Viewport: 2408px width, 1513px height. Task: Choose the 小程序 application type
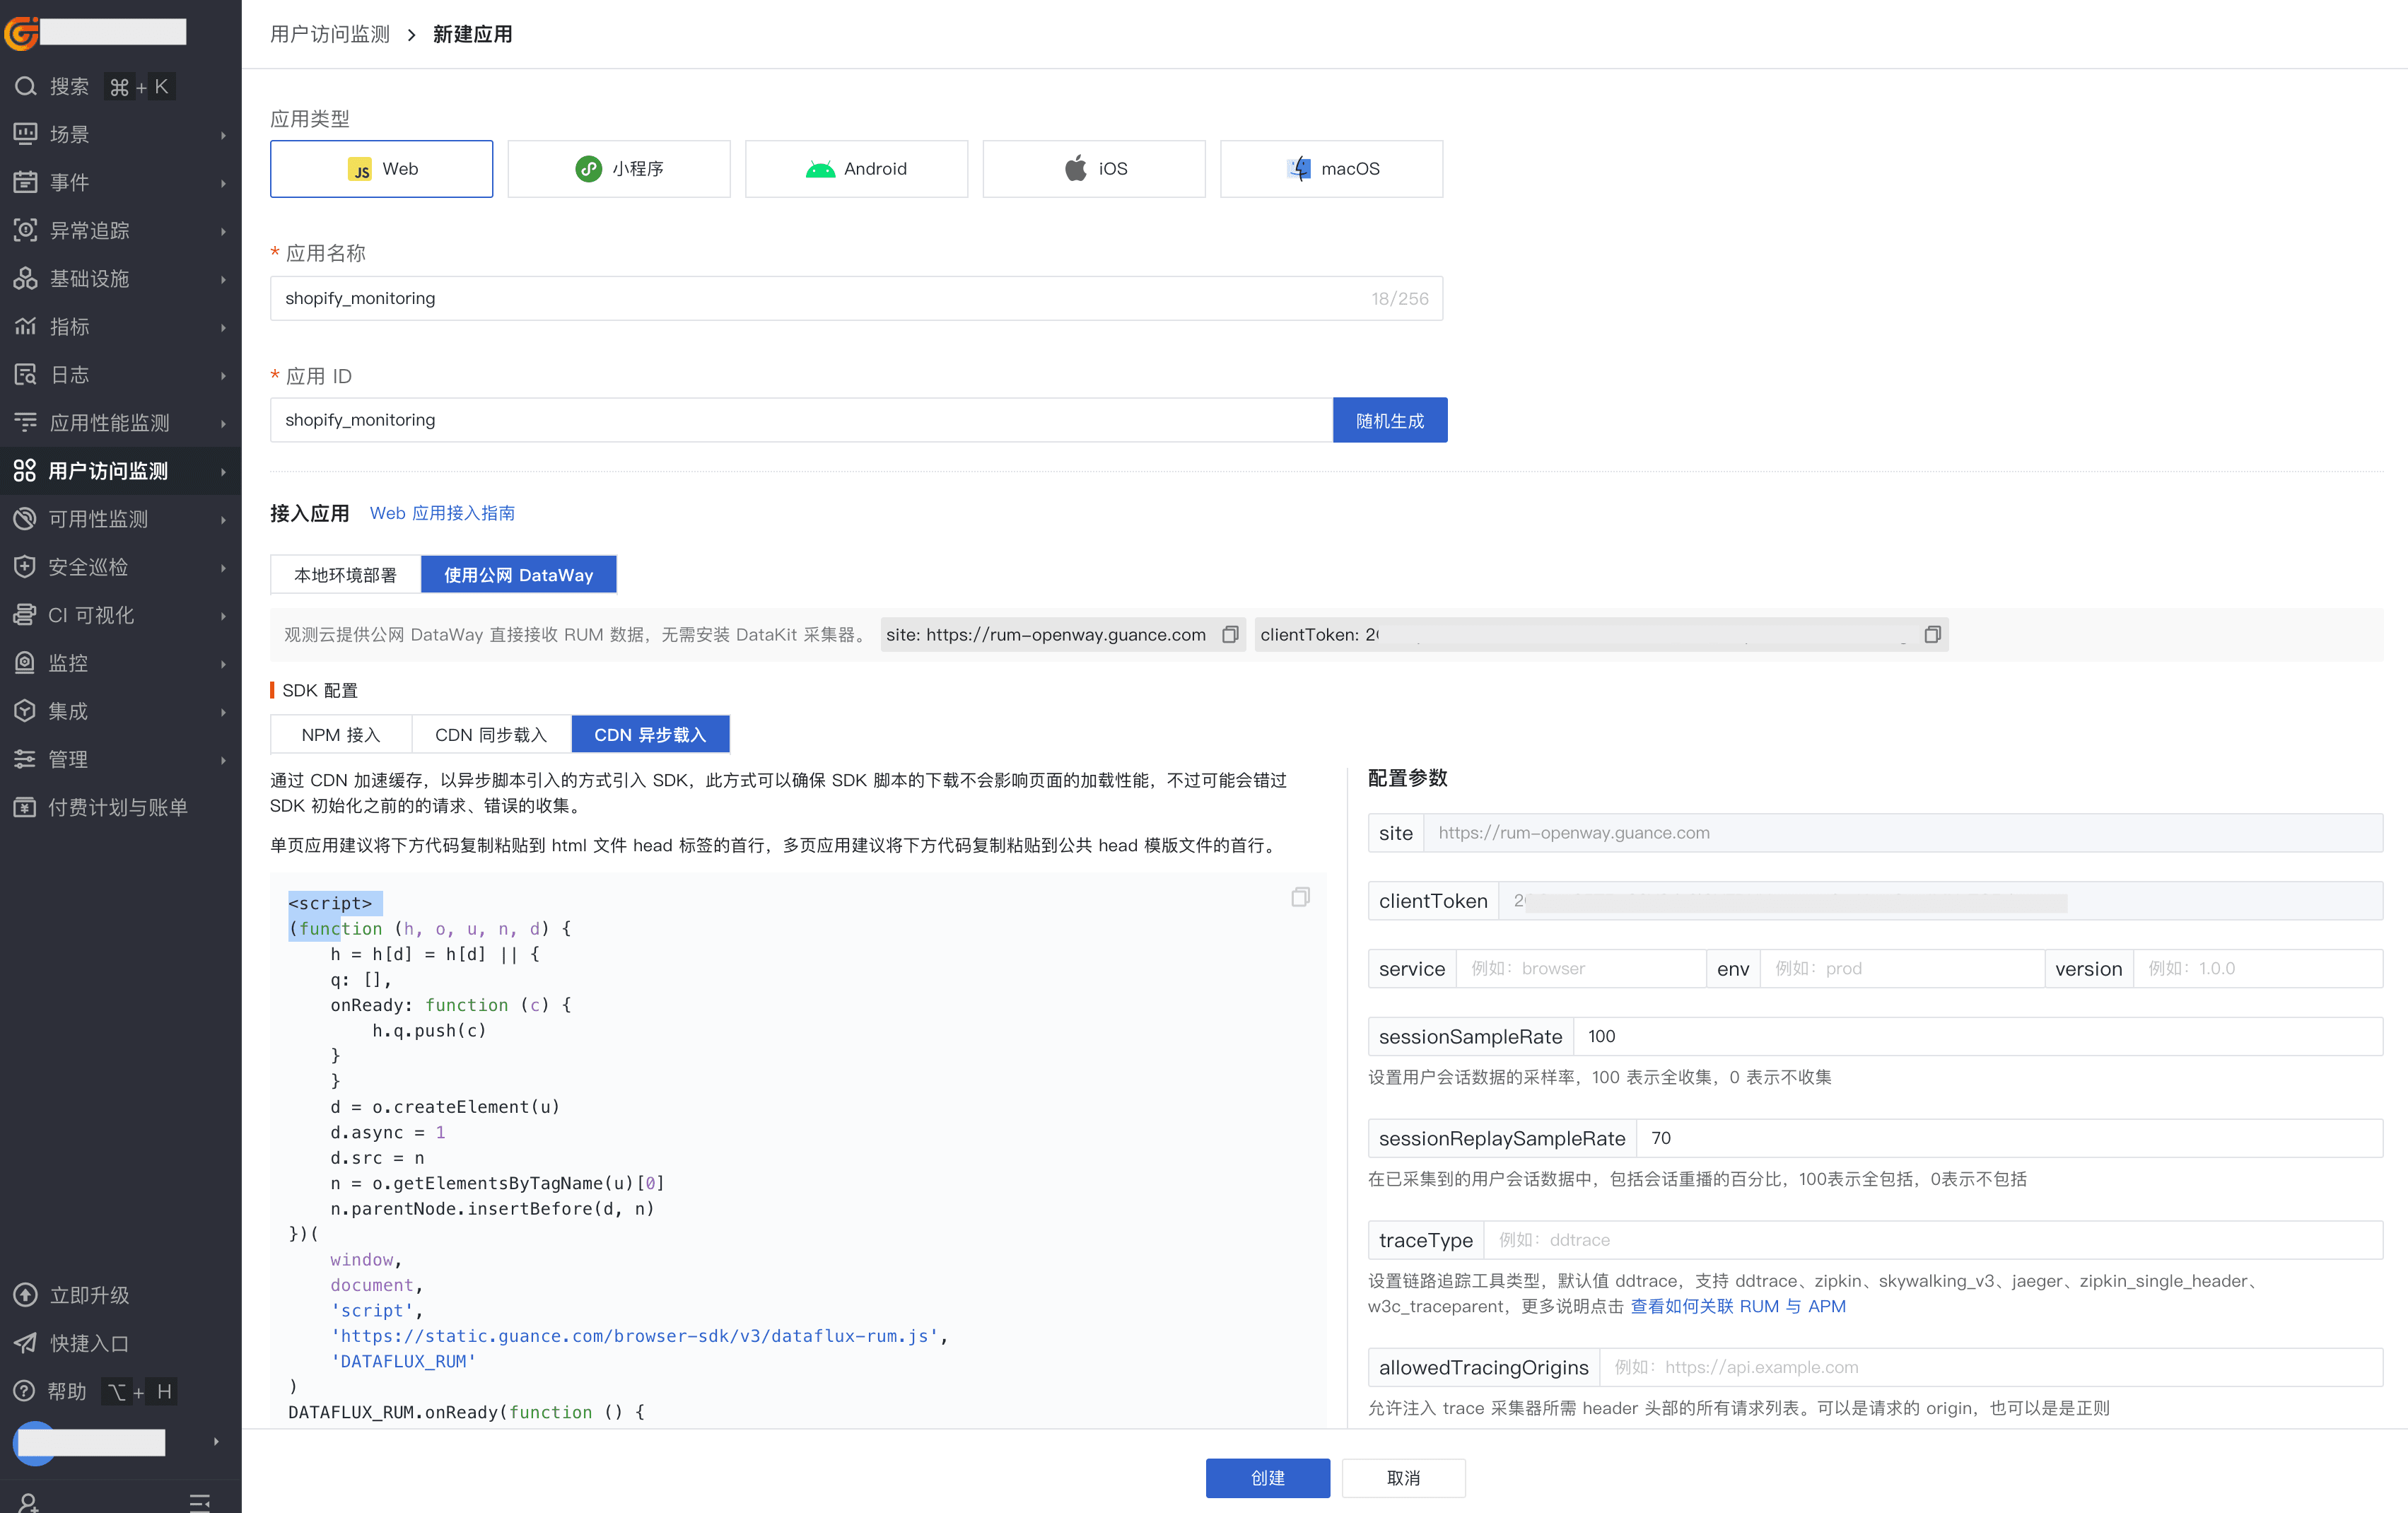[619, 169]
